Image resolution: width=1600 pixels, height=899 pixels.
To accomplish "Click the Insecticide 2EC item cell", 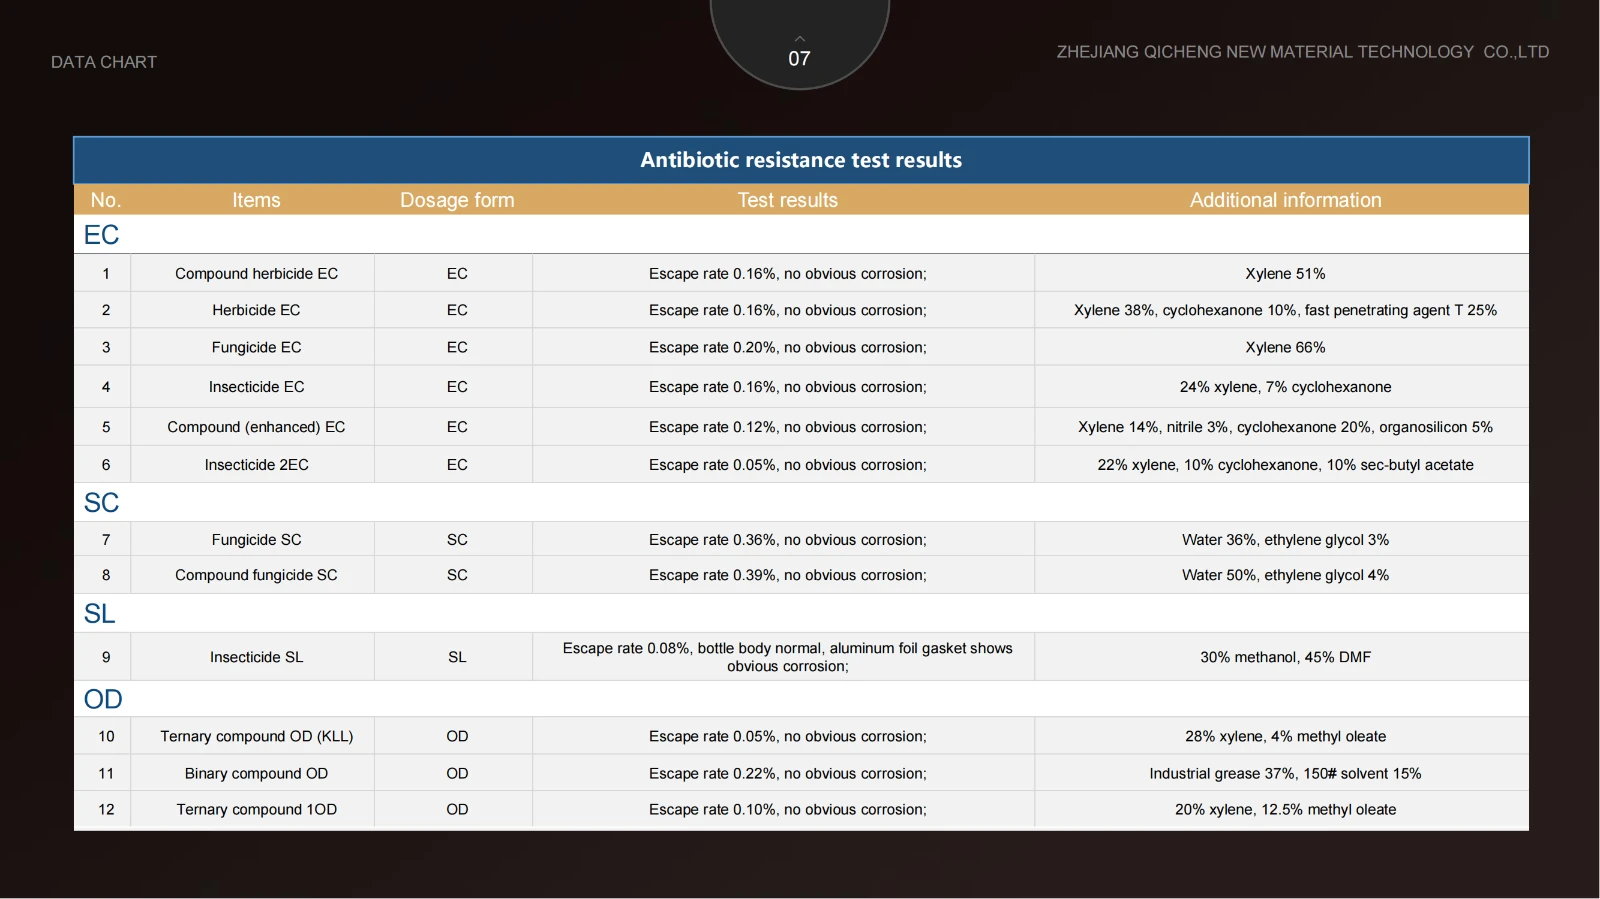I will [256, 465].
